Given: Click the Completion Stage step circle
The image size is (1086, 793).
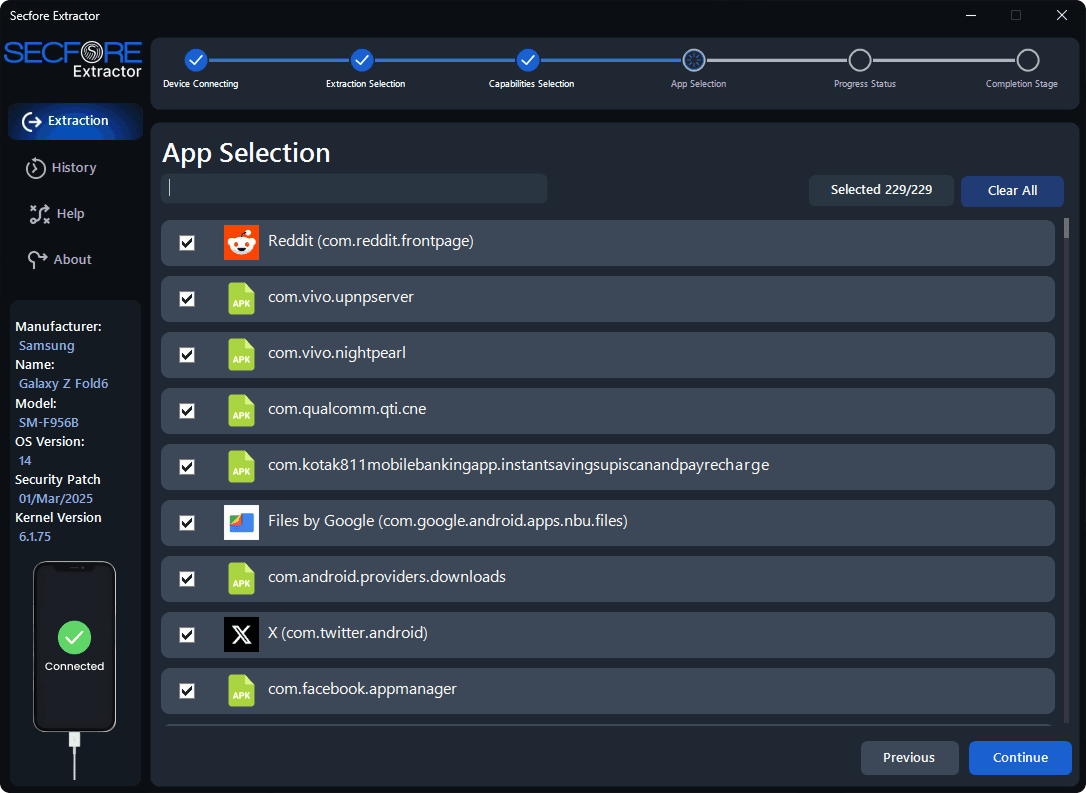Looking at the screenshot, I should tap(1027, 60).
